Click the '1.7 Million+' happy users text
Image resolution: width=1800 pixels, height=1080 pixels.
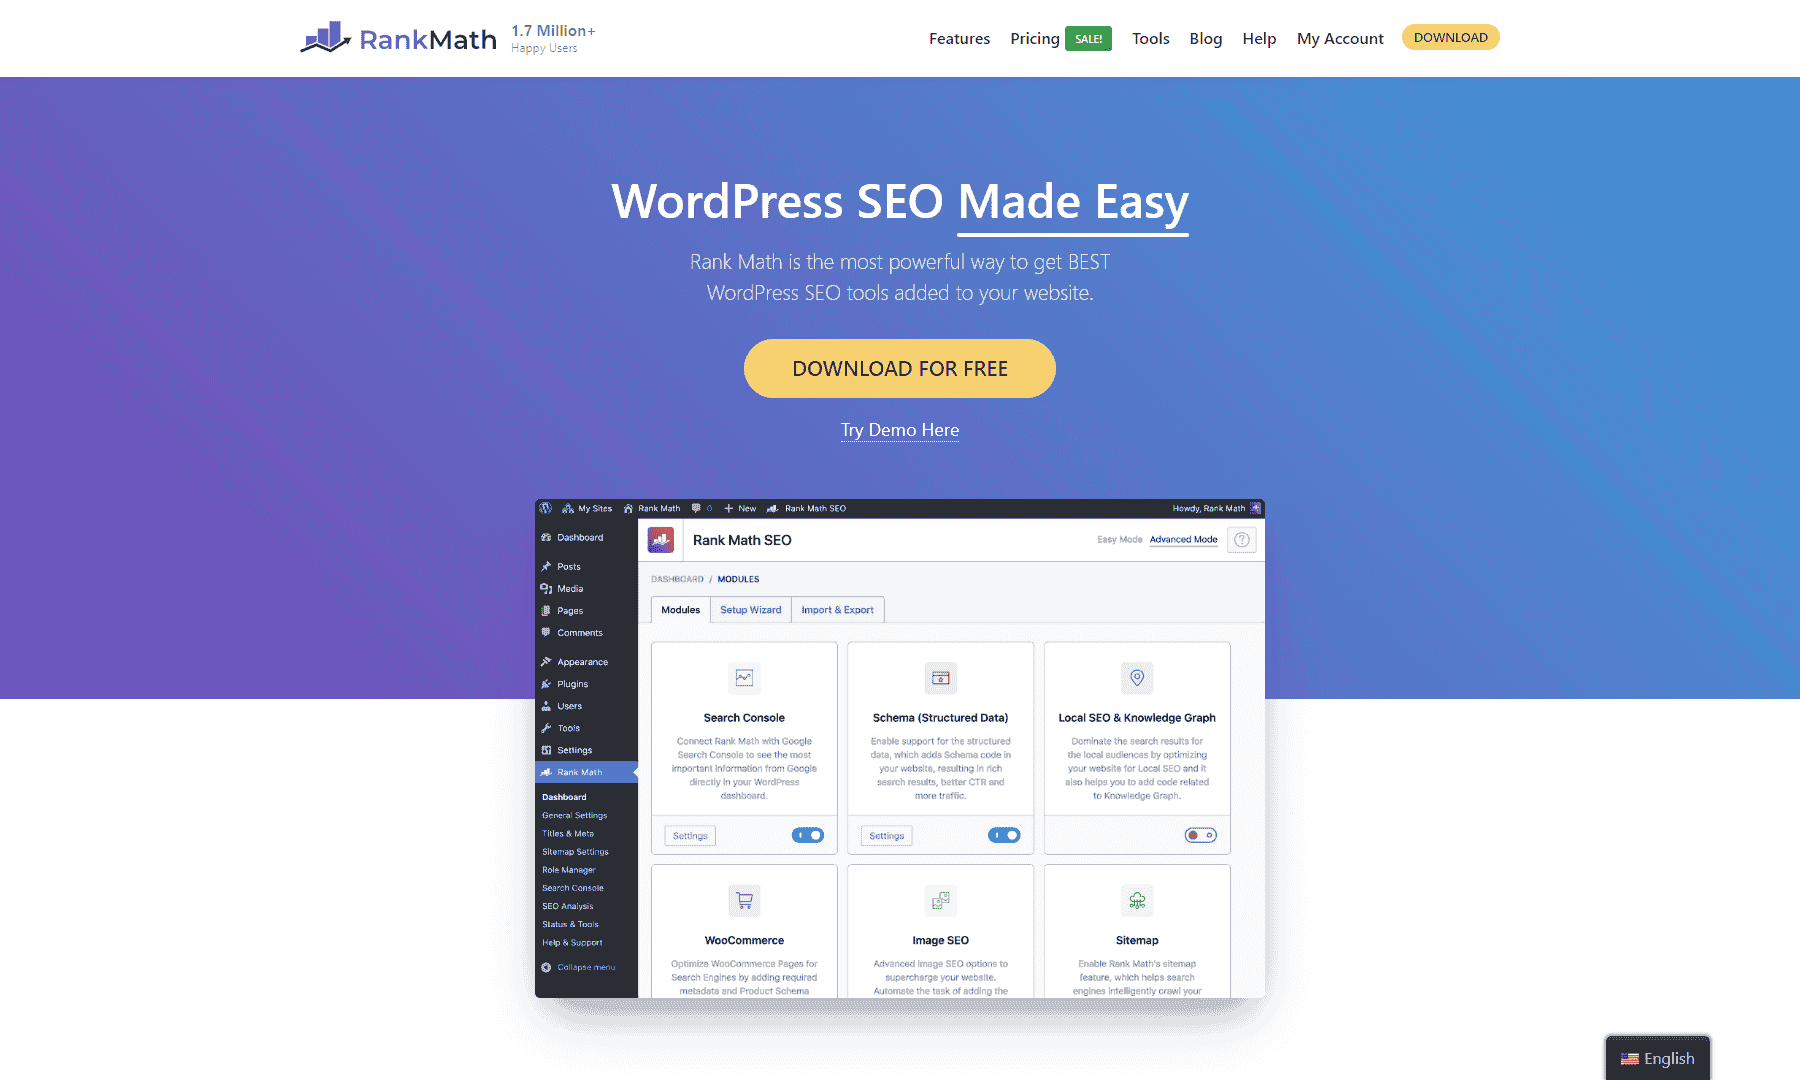coord(553,31)
